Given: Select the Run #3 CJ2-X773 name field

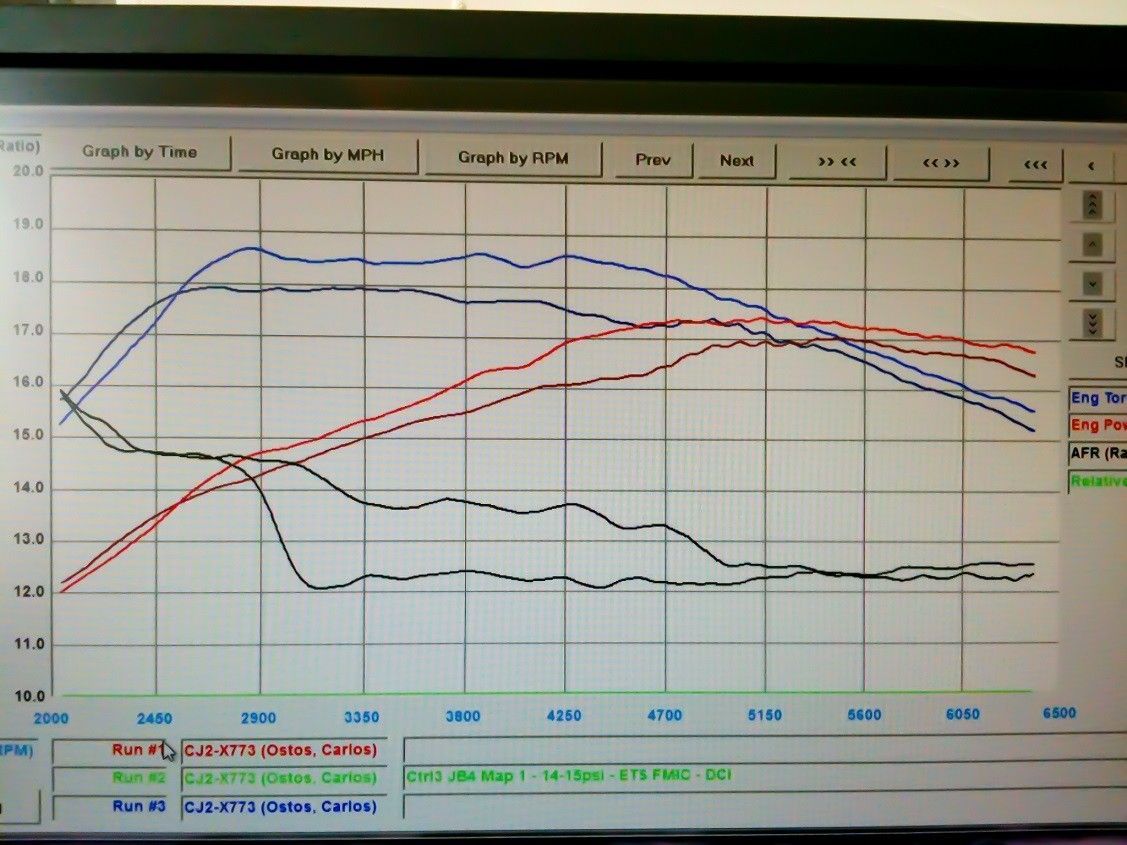Looking at the screenshot, I should 289,806.
